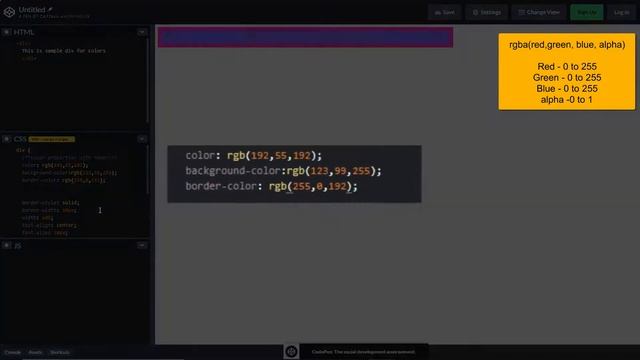Click the yellow CSS notice badge
Image resolution: width=640 pixels, height=360 pixels.
click(51, 139)
